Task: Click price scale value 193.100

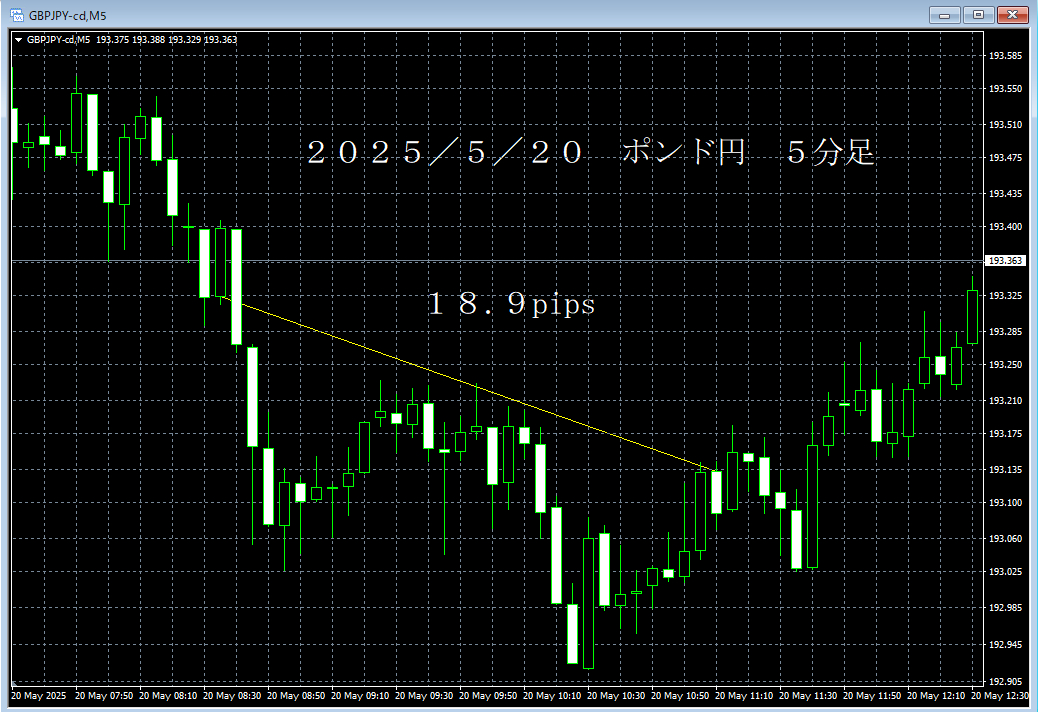Action: 1005,502
